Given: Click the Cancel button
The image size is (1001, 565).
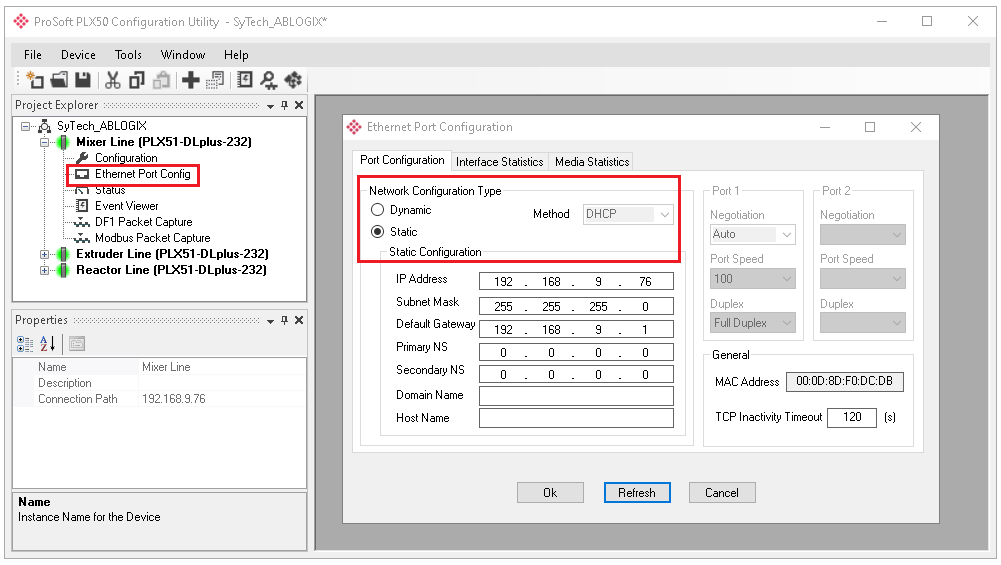Looking at the screenshot, I should coord(722,493).
